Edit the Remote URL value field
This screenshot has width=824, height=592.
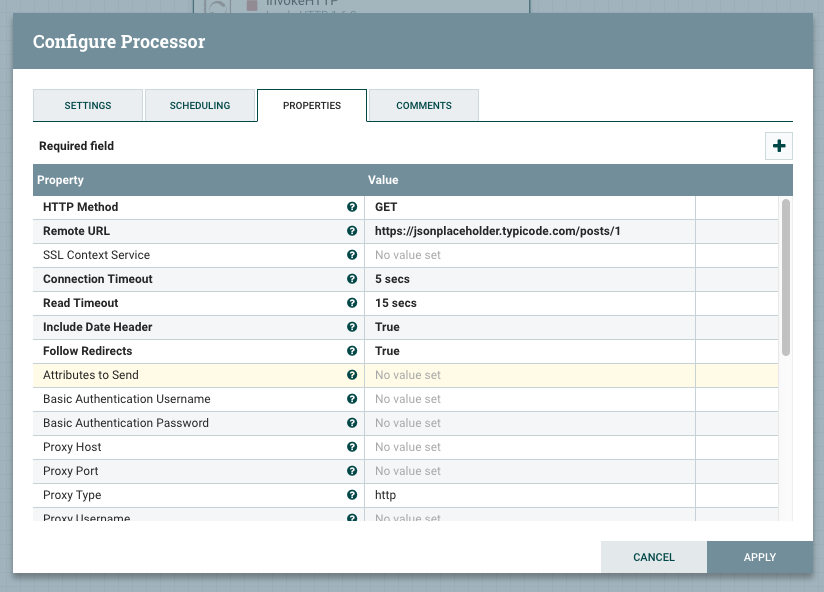pos(530,231)
